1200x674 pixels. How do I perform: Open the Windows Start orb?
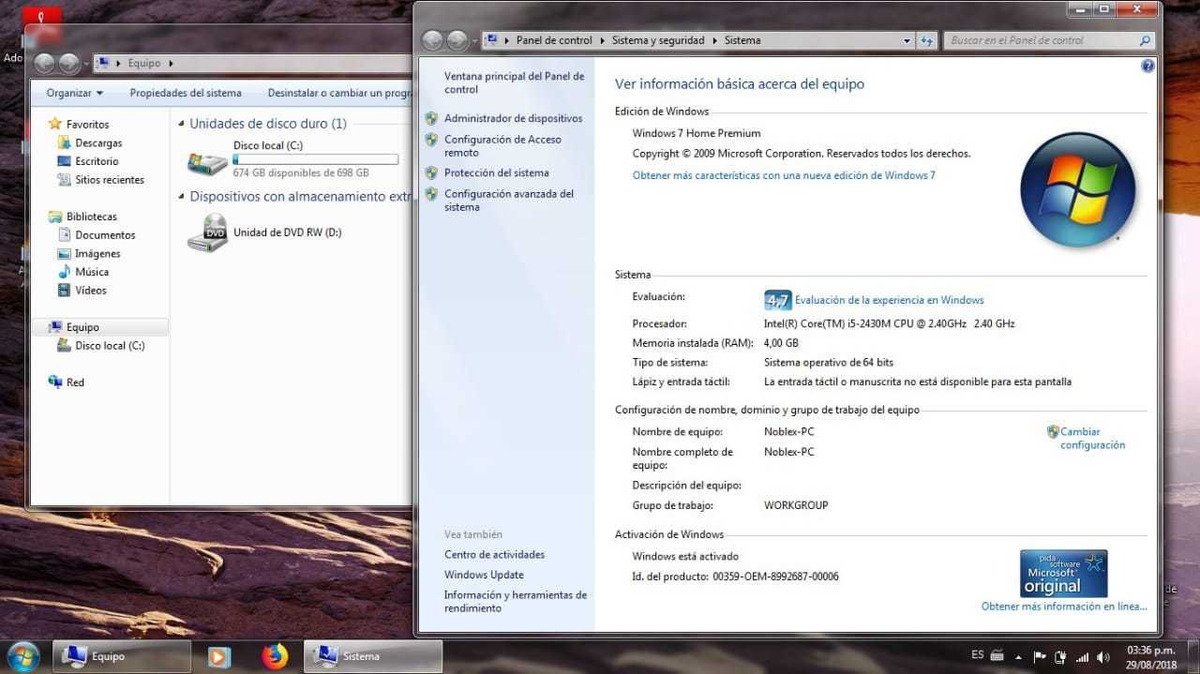22,656
